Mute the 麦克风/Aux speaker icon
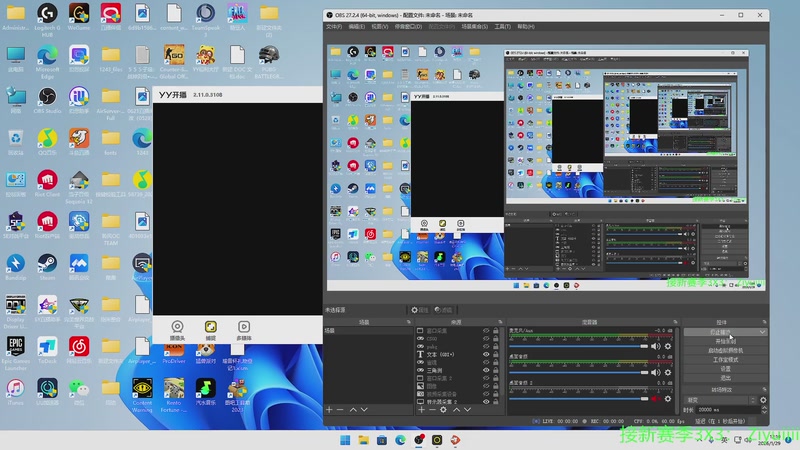The image size is (800, 450). tap(656, 346)
